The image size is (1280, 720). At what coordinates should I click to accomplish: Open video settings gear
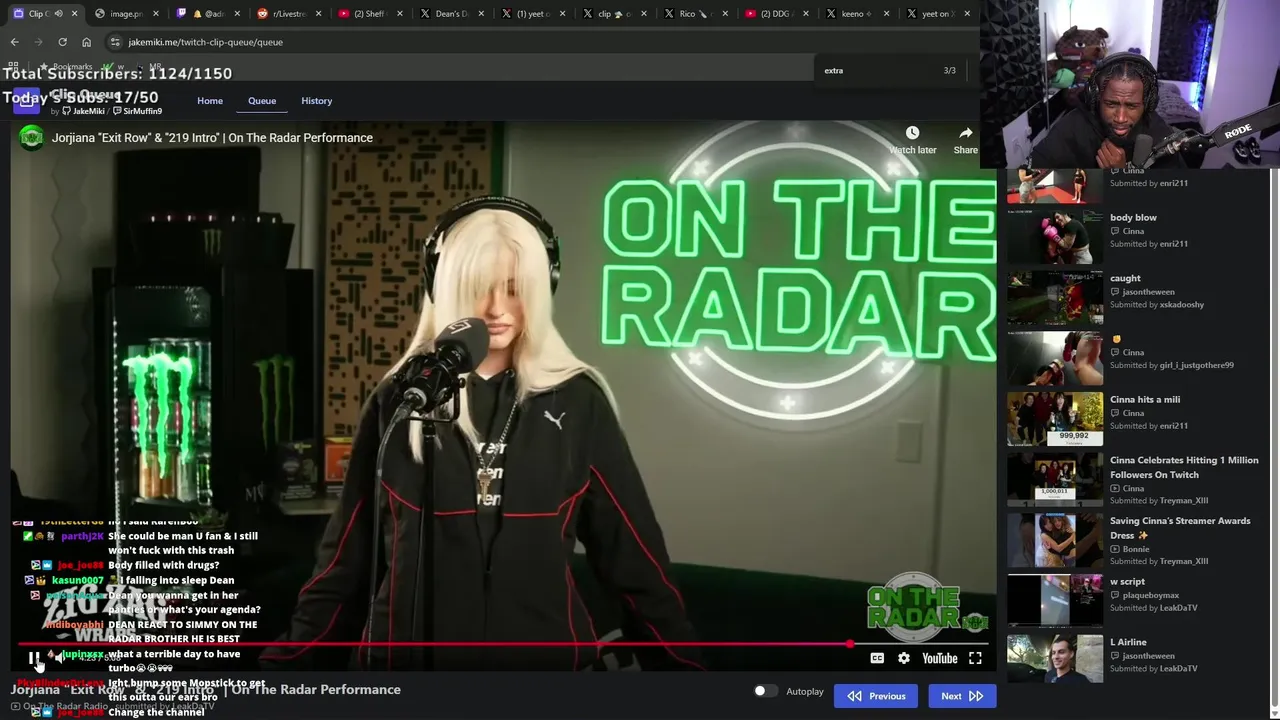pyautogui.click(x=904, y=658)
